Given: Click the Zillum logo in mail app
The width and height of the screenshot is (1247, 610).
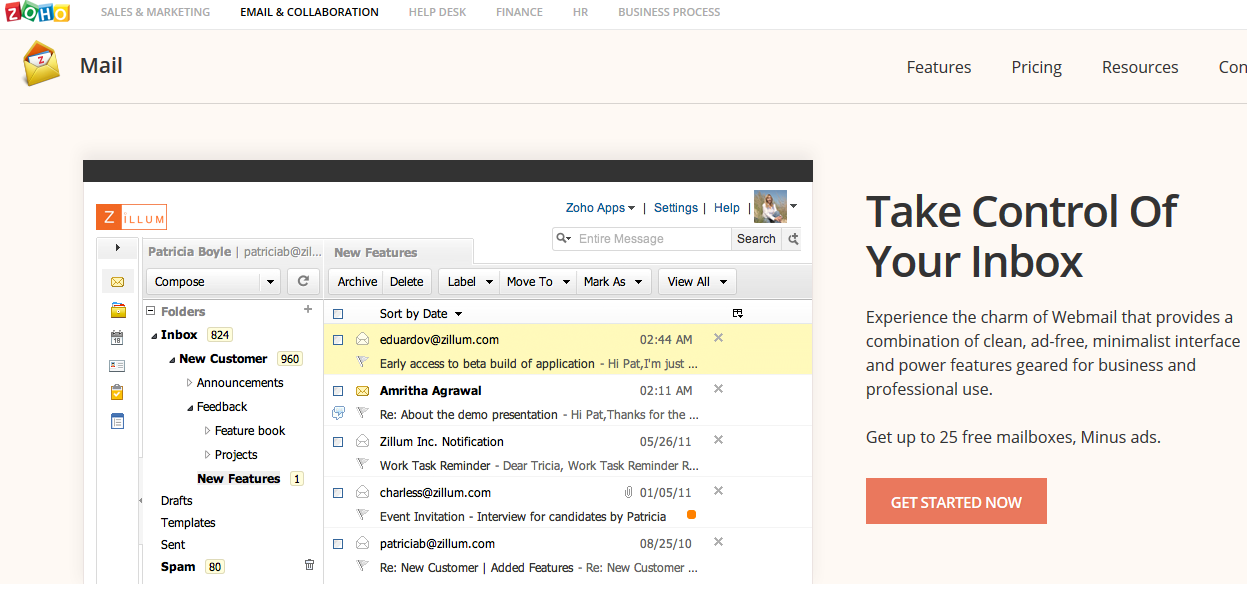Looking at the screenshot, I should click(131, 217).
